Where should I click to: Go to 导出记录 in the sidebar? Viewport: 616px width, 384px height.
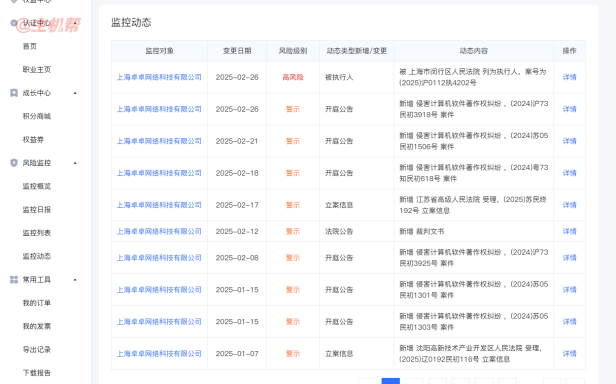point(37,349)
